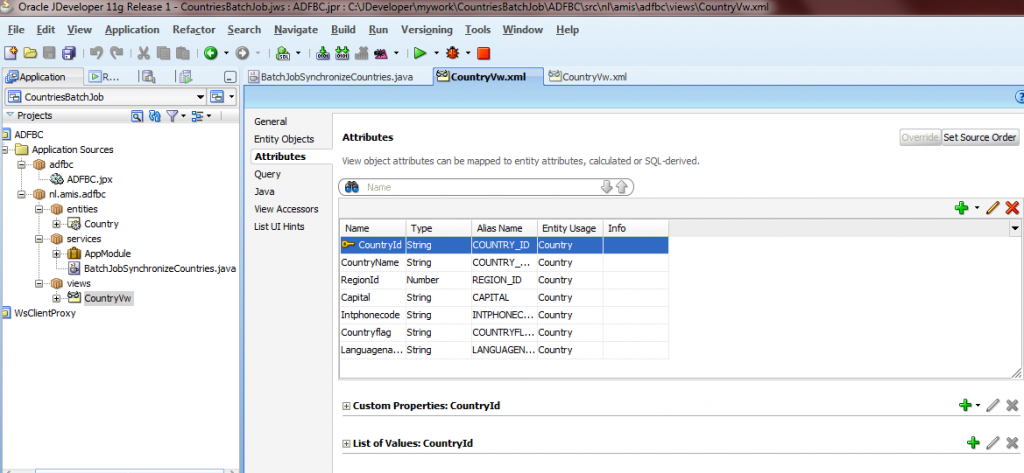This screenshot has height=473, width=1024.
Task: Open the CountriesBatchJob application dropdown
Action: point(196,97)
